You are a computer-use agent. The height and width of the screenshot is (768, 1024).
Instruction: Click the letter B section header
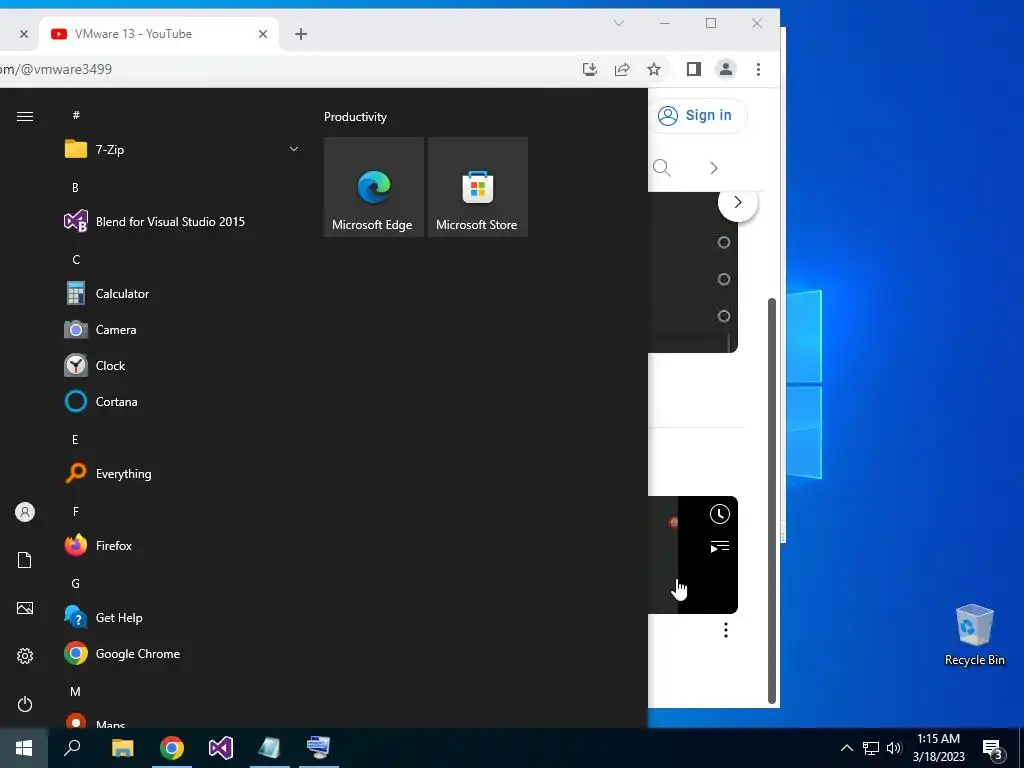pos(75,187)
